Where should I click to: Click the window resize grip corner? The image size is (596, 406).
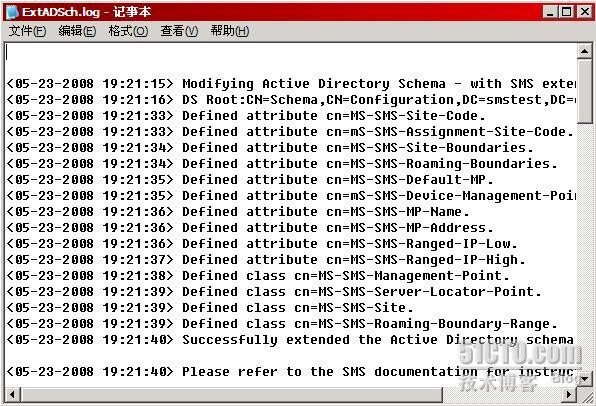pyautogui.click(x=585, y=395)
